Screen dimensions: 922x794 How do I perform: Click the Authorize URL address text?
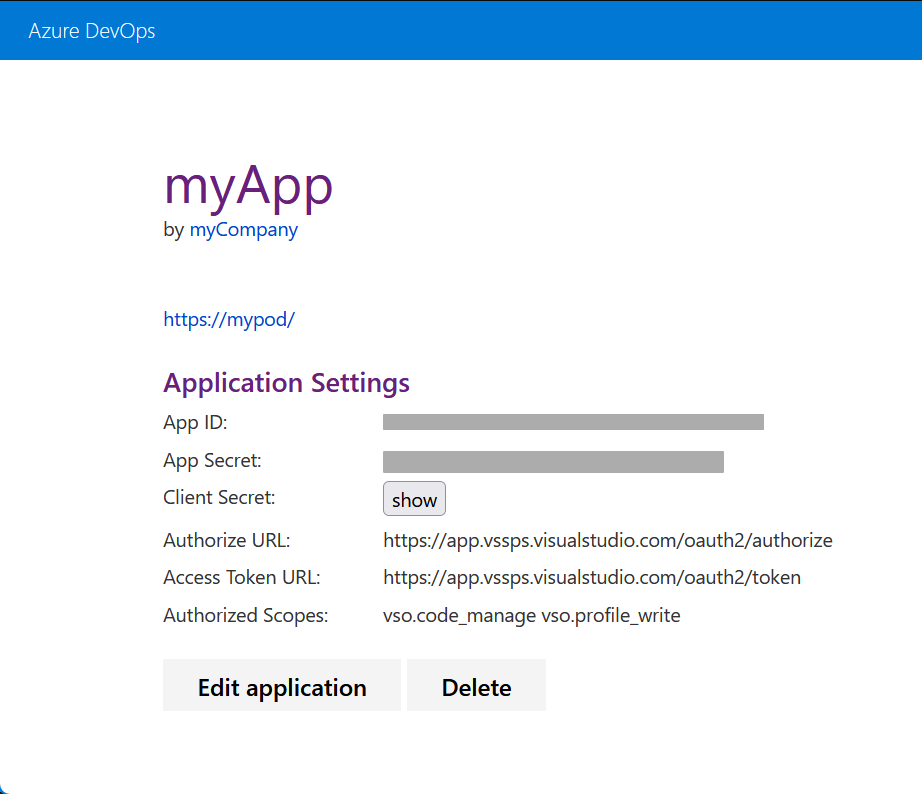pos(607,540)
